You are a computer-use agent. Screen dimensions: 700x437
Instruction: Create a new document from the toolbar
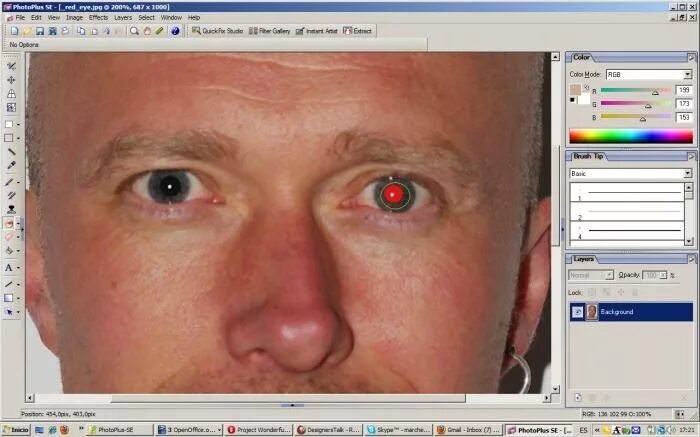click(x=15, y=31)
